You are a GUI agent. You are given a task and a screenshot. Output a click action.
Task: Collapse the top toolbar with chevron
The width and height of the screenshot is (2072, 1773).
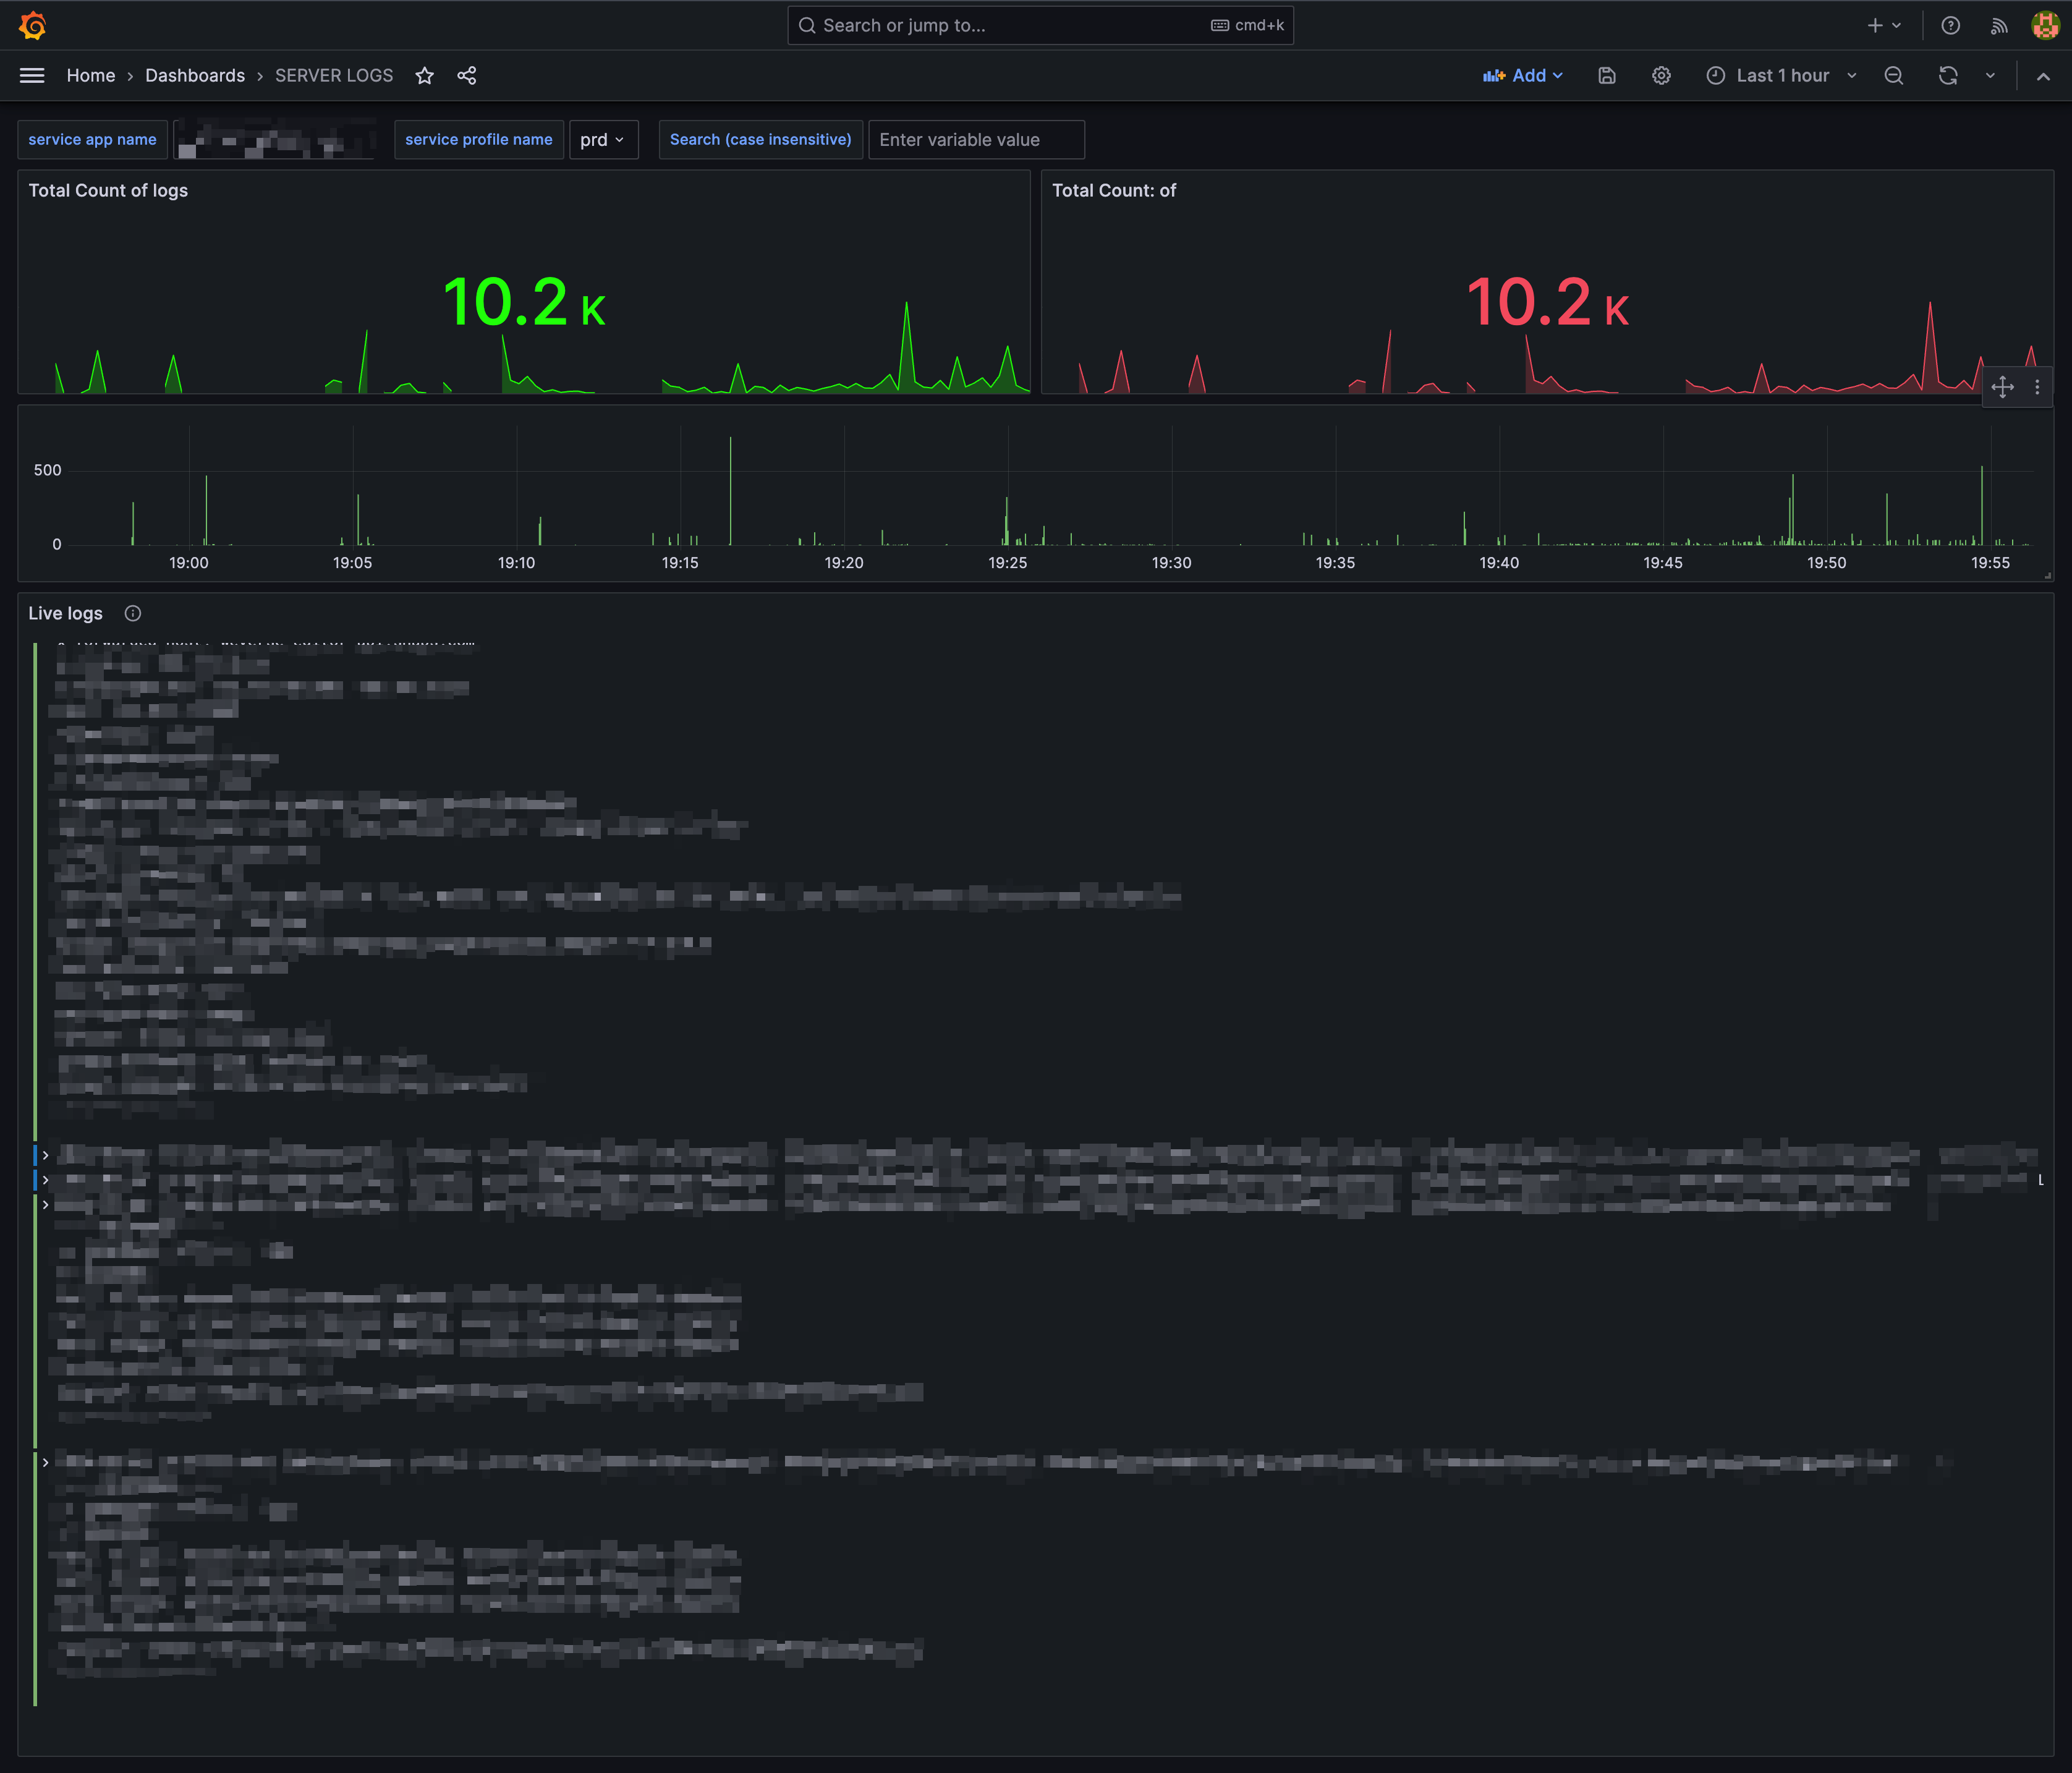coord(2043,76)
